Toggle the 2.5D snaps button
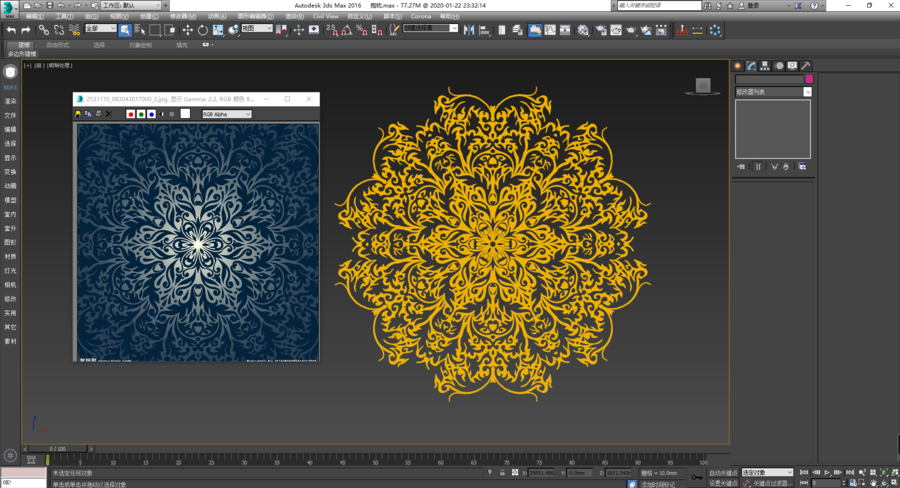 (332, 30)
